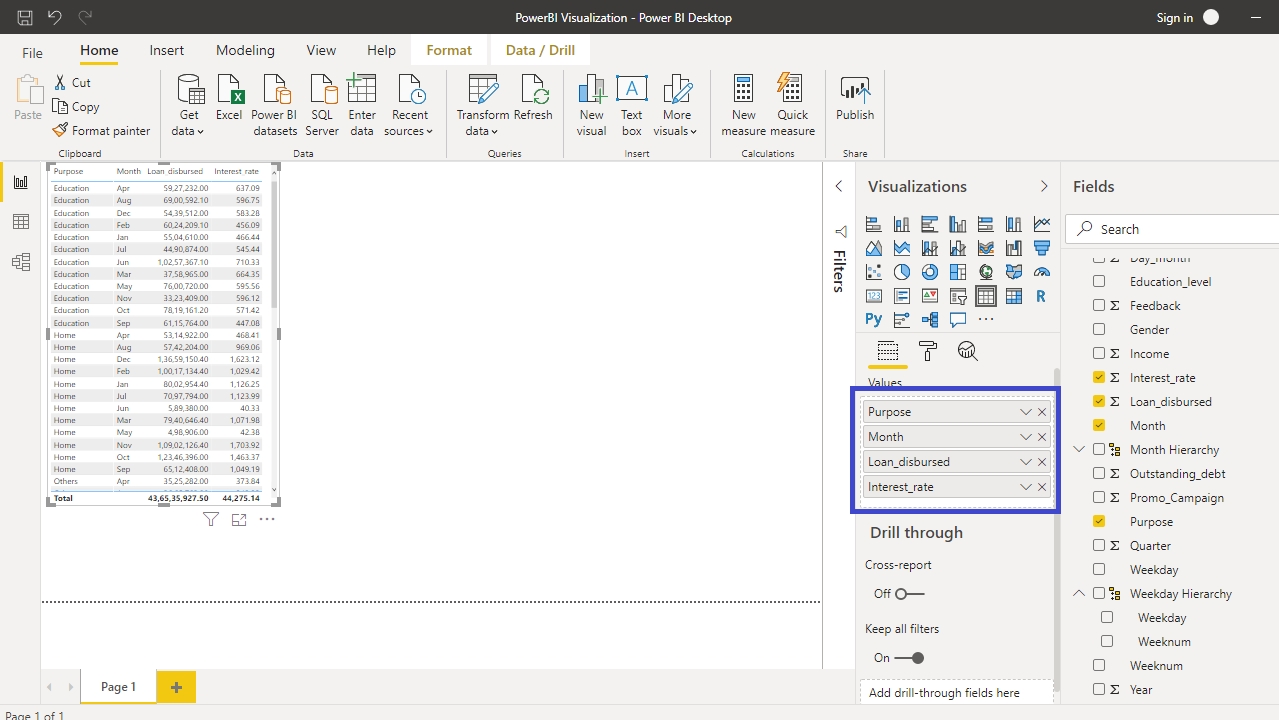Viewport: 1279px width, 720px height.
Task: Import data using the Excel icon
Action: point(229,92)
